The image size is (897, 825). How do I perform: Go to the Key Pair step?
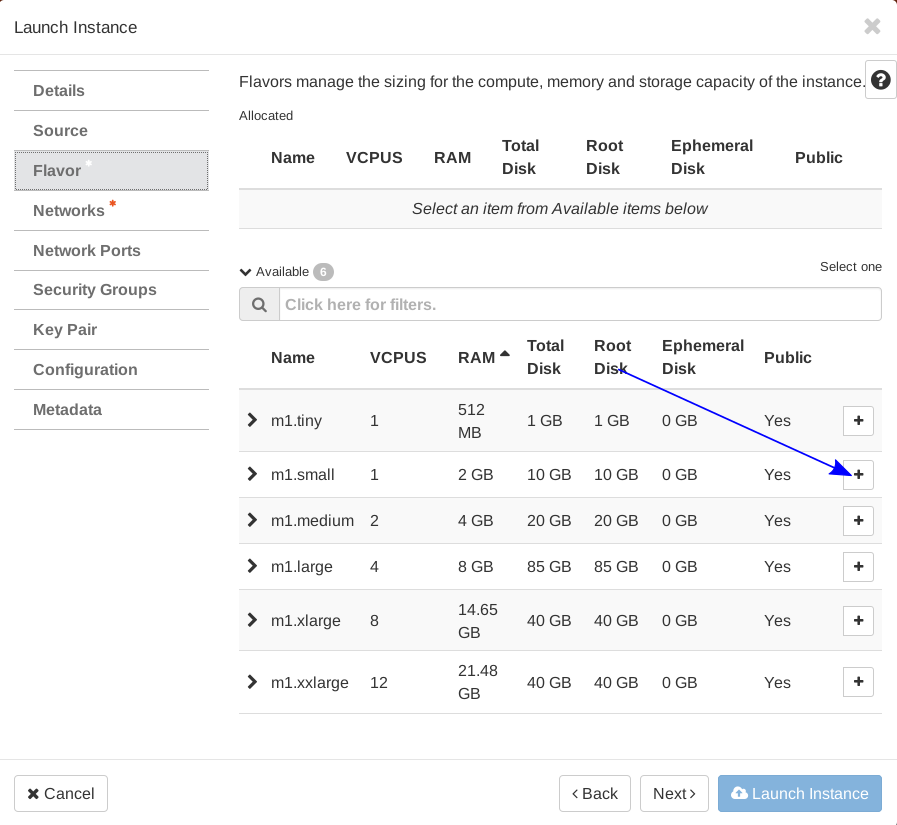65,330
